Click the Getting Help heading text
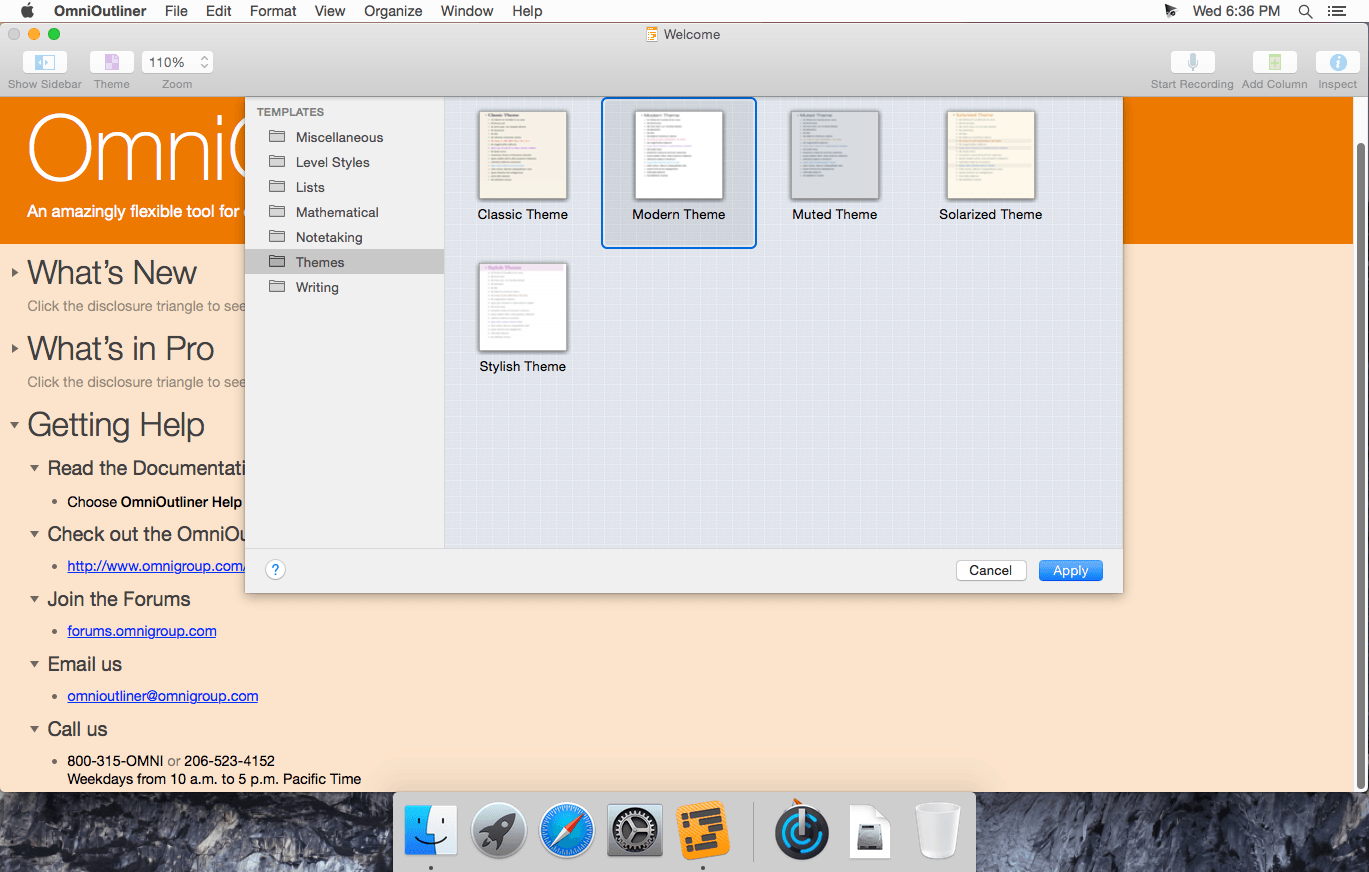This screenshot has height=872, width=1369. tap(116, 425)
